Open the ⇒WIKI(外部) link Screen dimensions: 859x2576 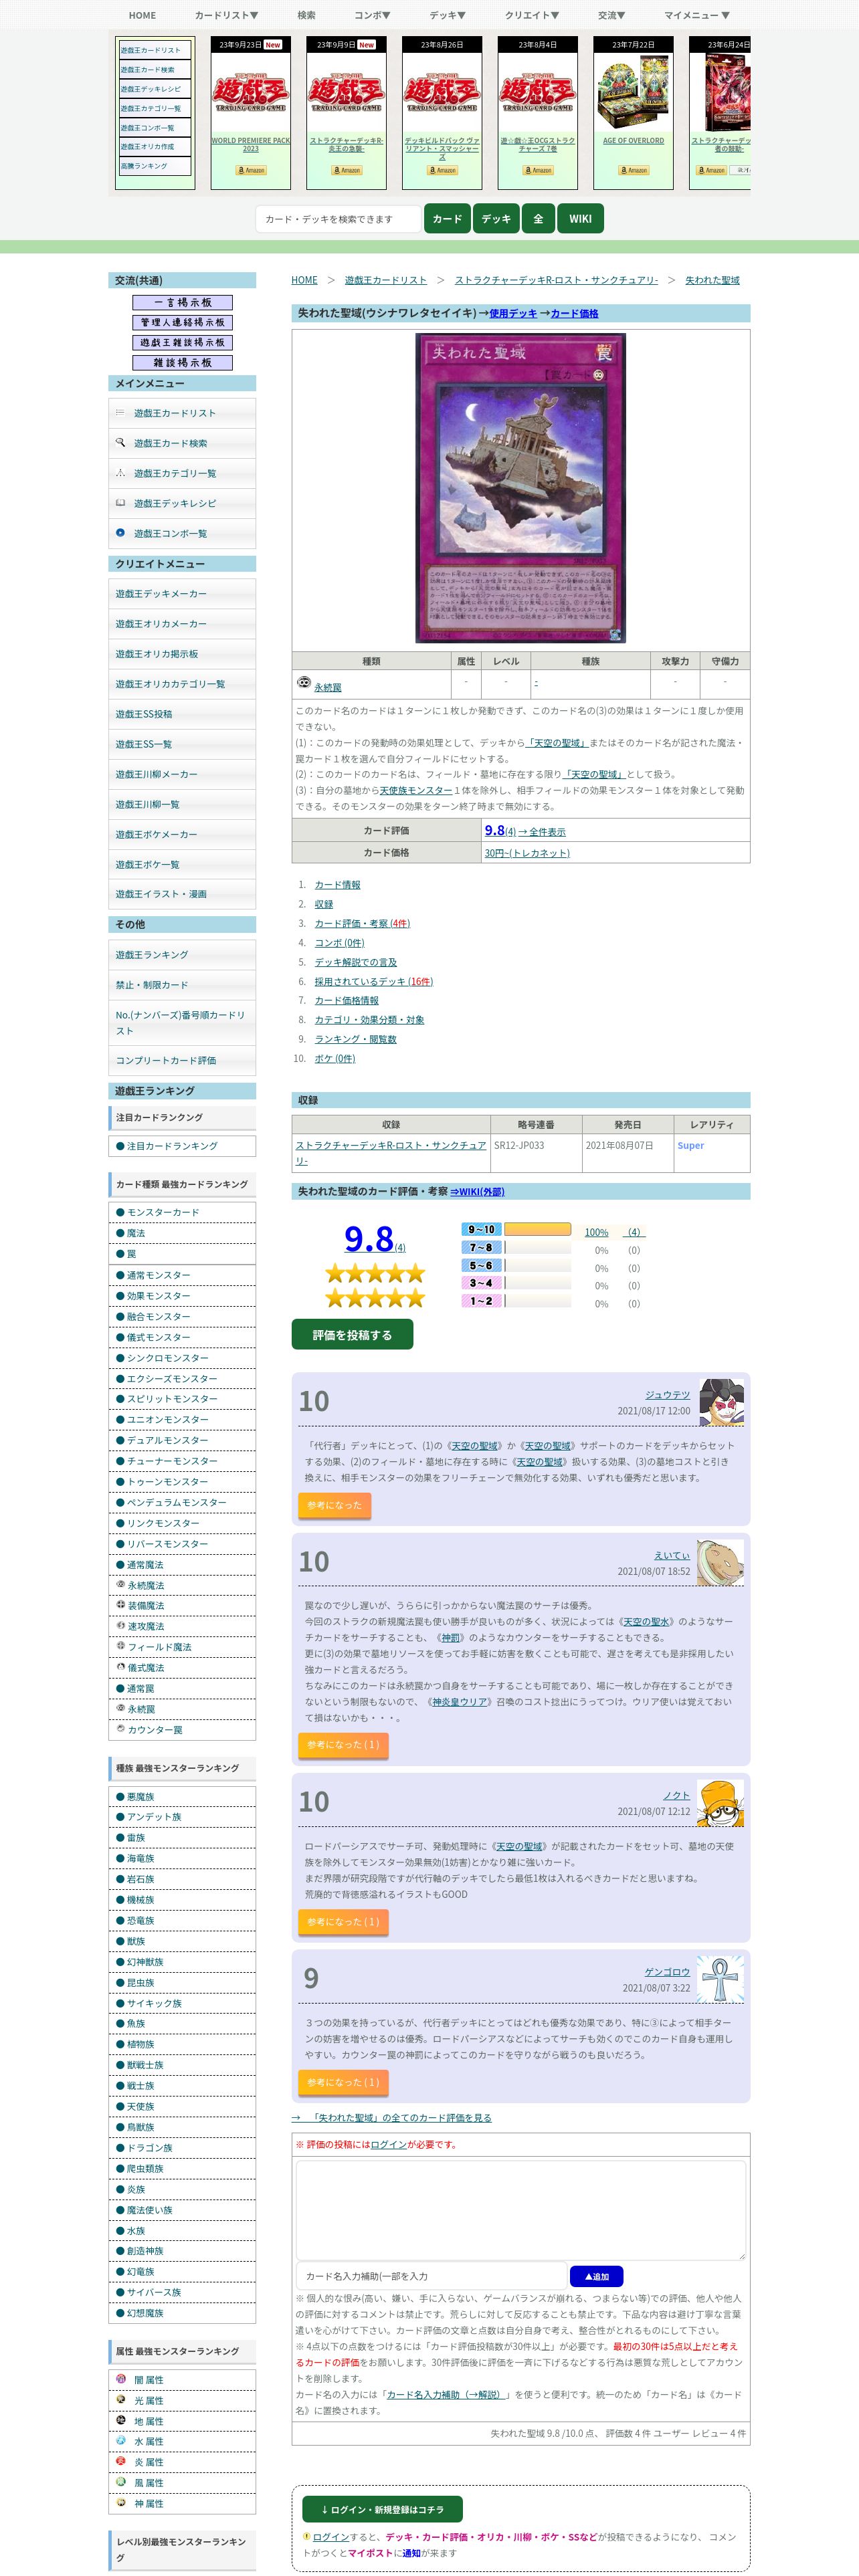click(477, 1191)
